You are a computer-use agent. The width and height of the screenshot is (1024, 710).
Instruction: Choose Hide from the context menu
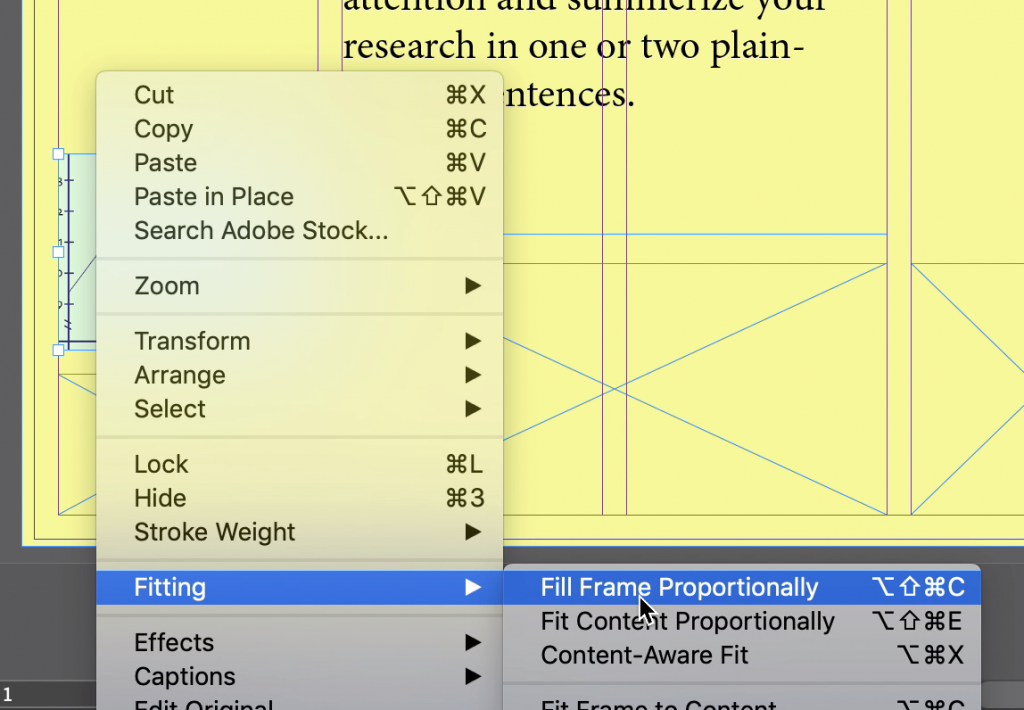click(300, 498)
